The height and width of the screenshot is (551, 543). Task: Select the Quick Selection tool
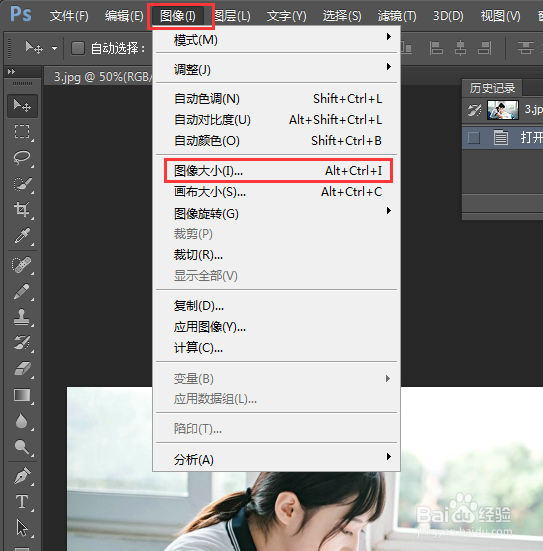click(x=22, y=184)
